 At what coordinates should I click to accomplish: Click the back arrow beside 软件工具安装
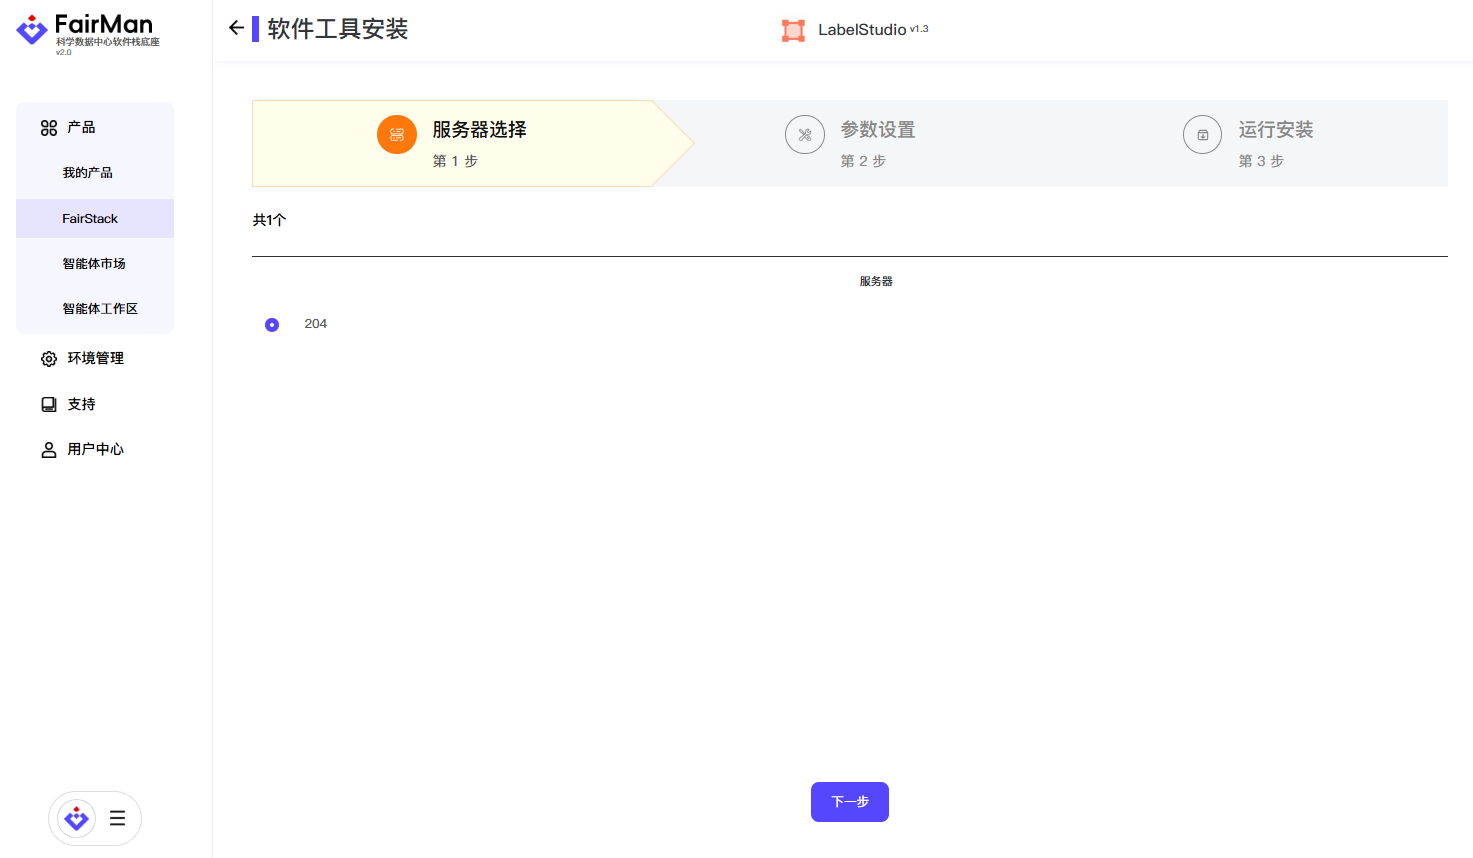[x=236, y=28]
